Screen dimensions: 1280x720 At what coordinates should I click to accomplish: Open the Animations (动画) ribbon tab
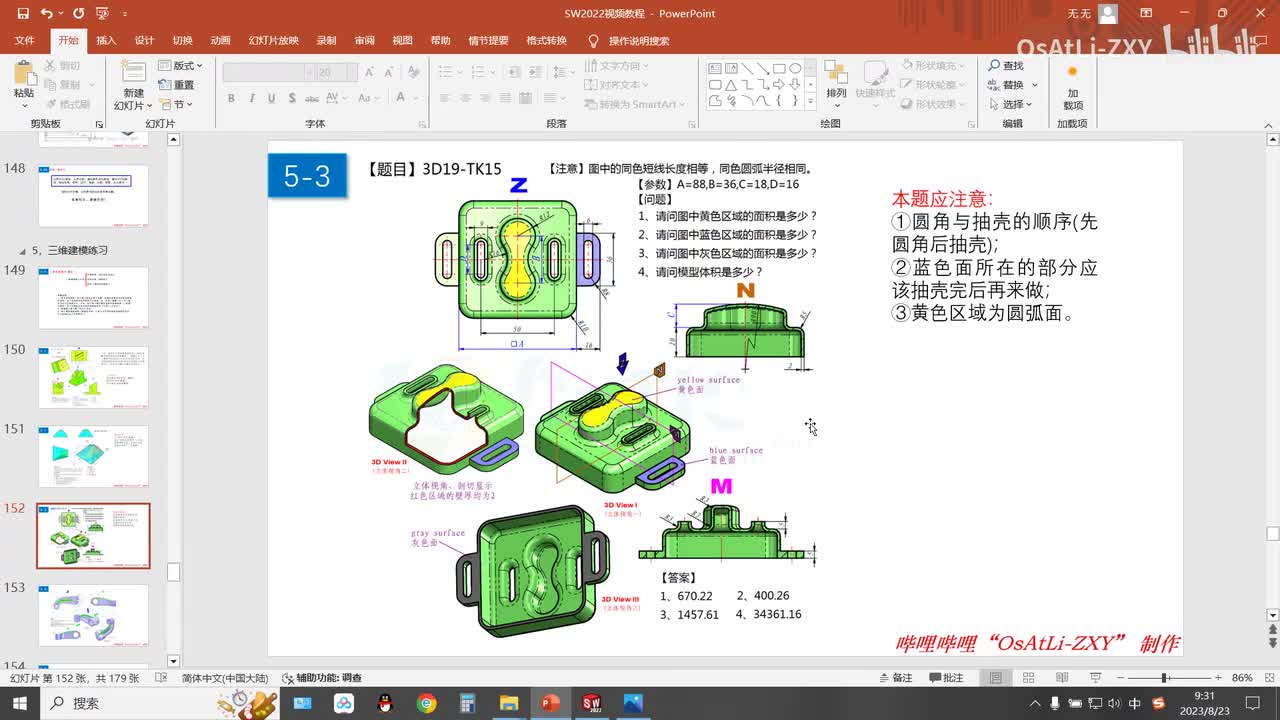[220, 41]
